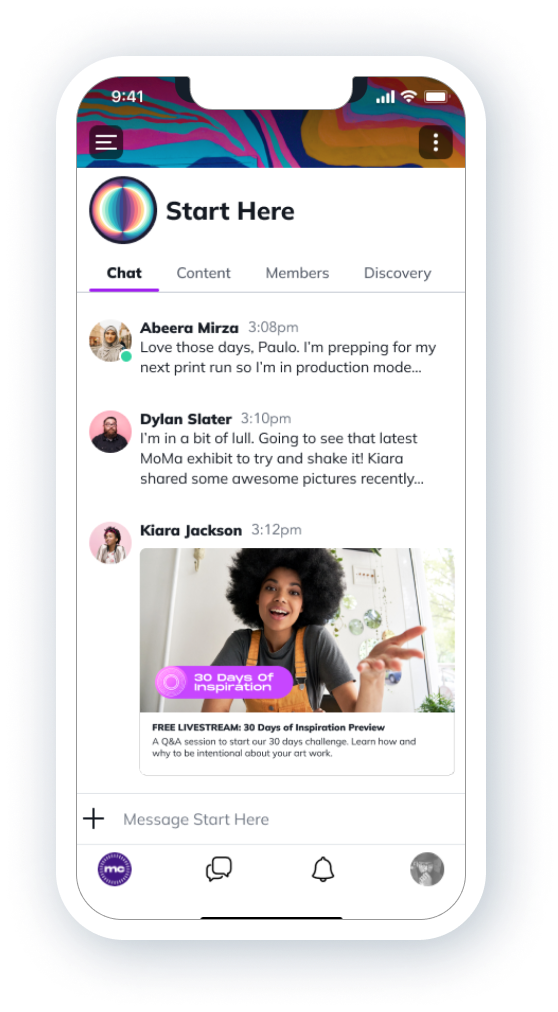Select the Chat tab
This screenshot has width=558, height=1012.
(x=124, y=273)
